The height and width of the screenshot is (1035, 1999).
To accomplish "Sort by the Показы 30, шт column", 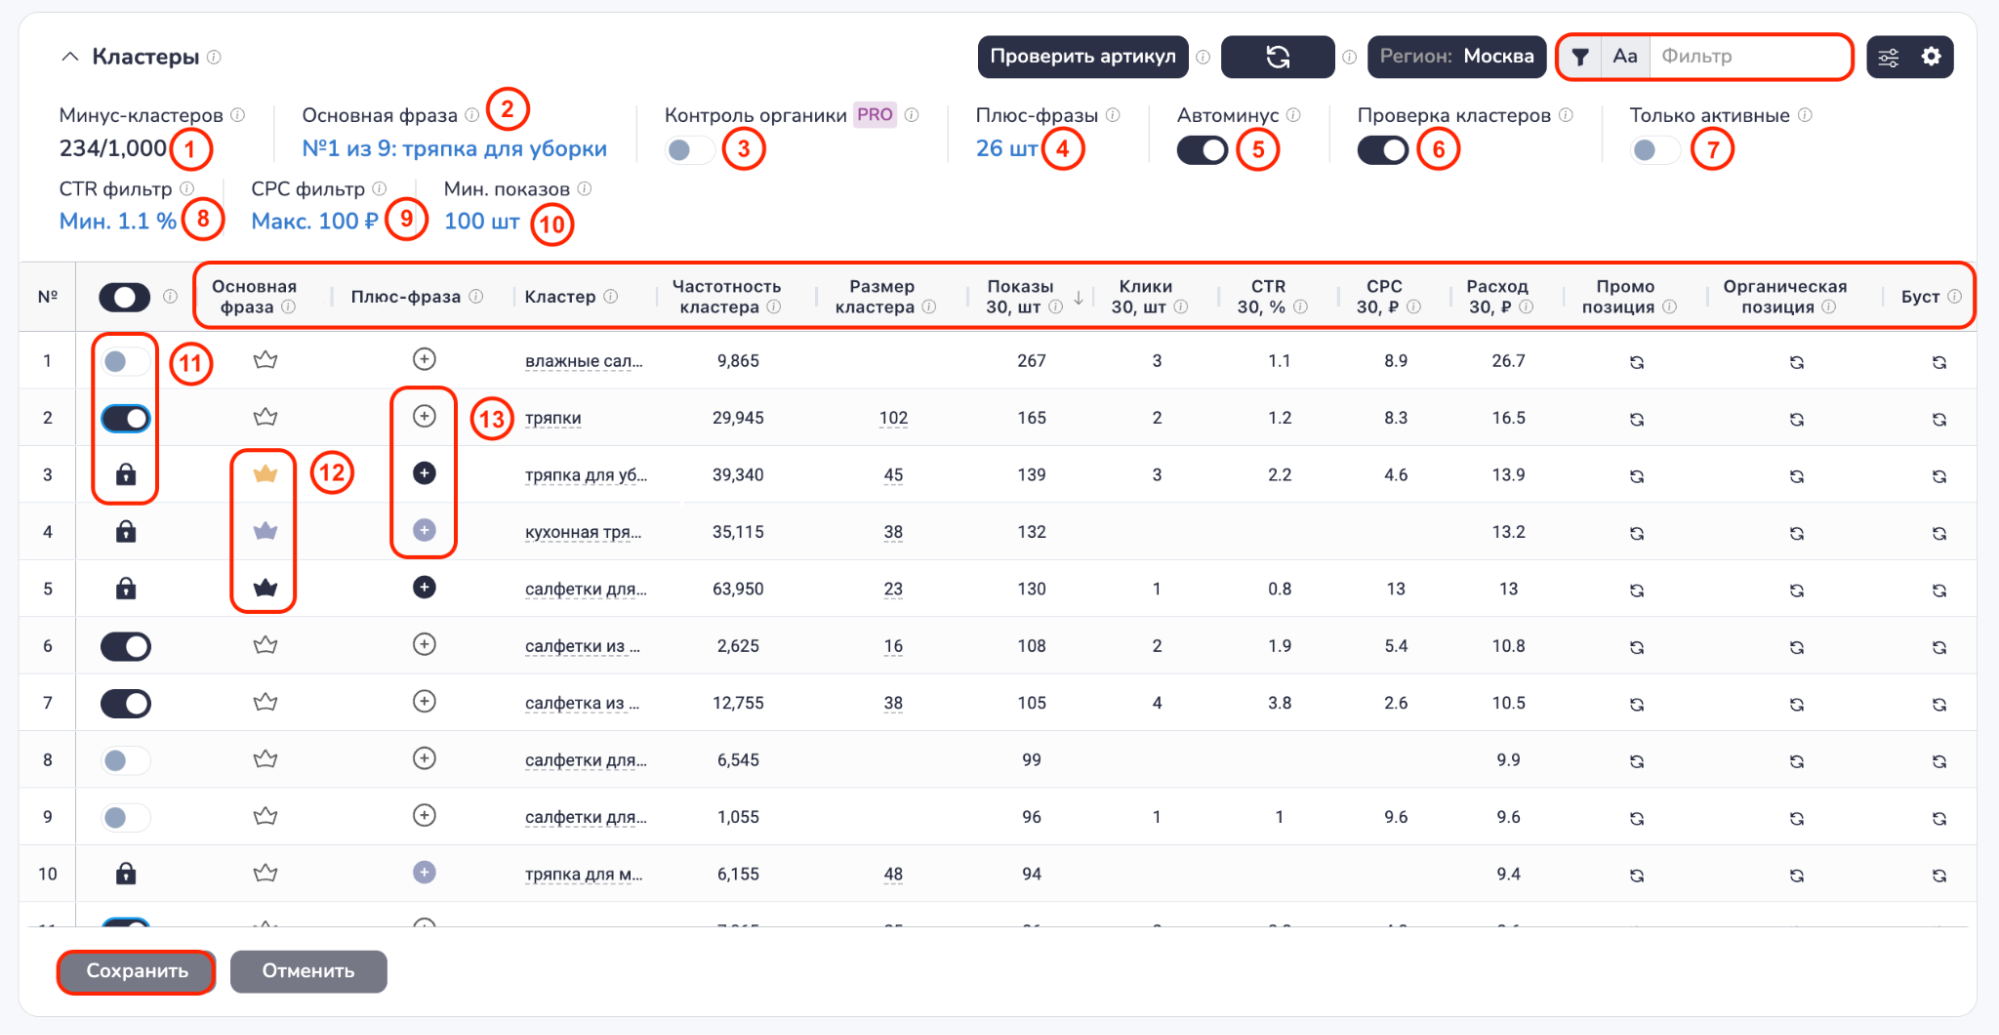I will [x=1021, y=297].
